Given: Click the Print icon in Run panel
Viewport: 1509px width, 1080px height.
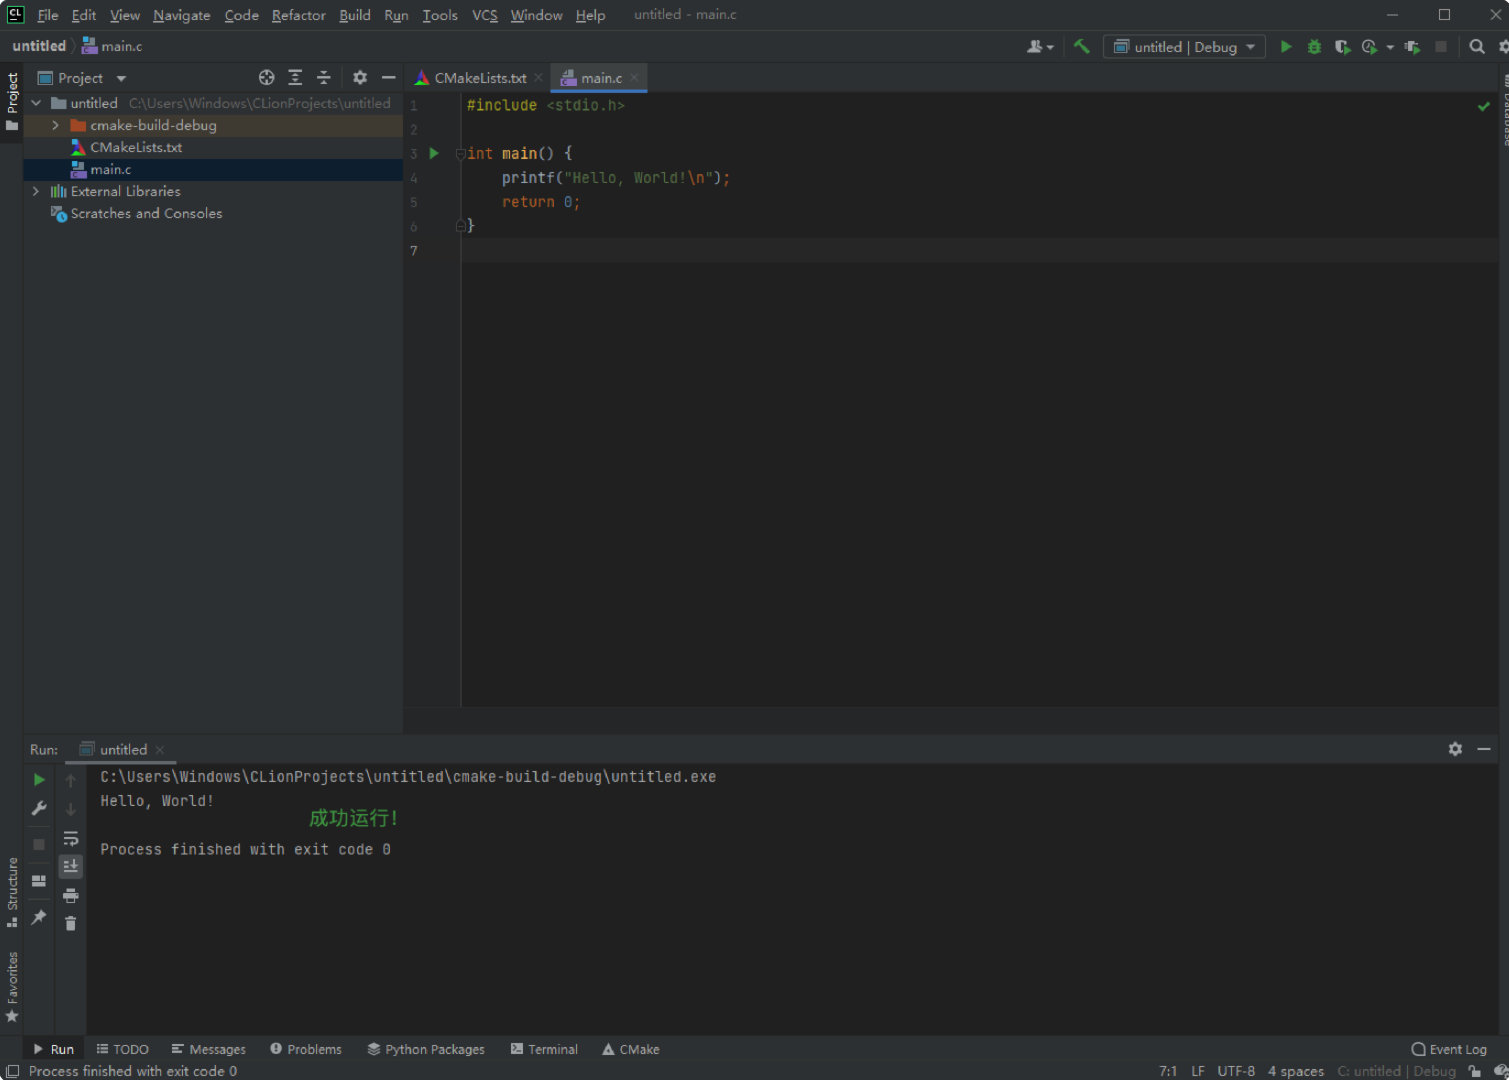Looking at the screenshot, I should (70, 895).
